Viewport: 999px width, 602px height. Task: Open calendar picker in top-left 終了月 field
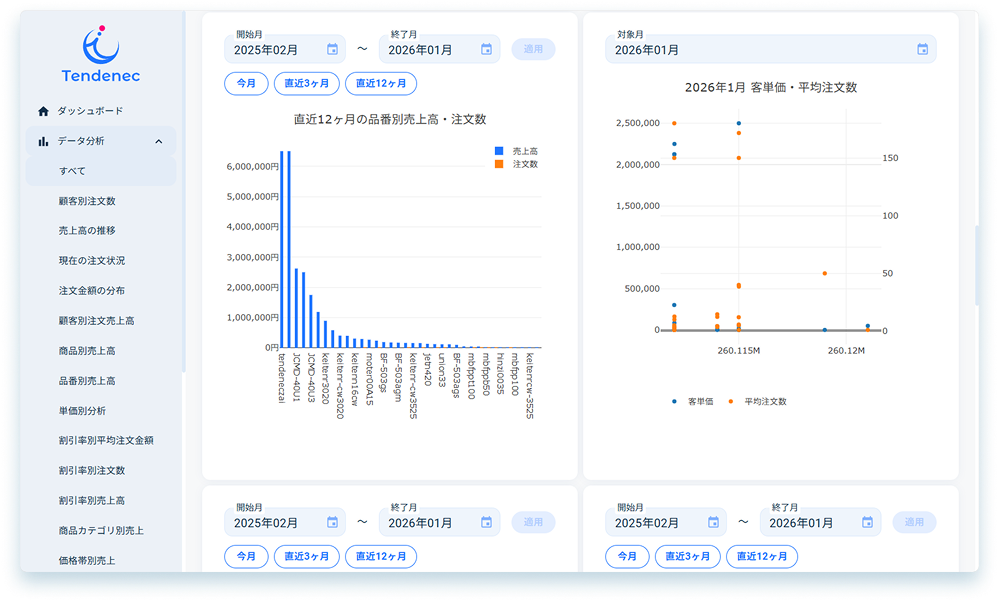point(486,49)
